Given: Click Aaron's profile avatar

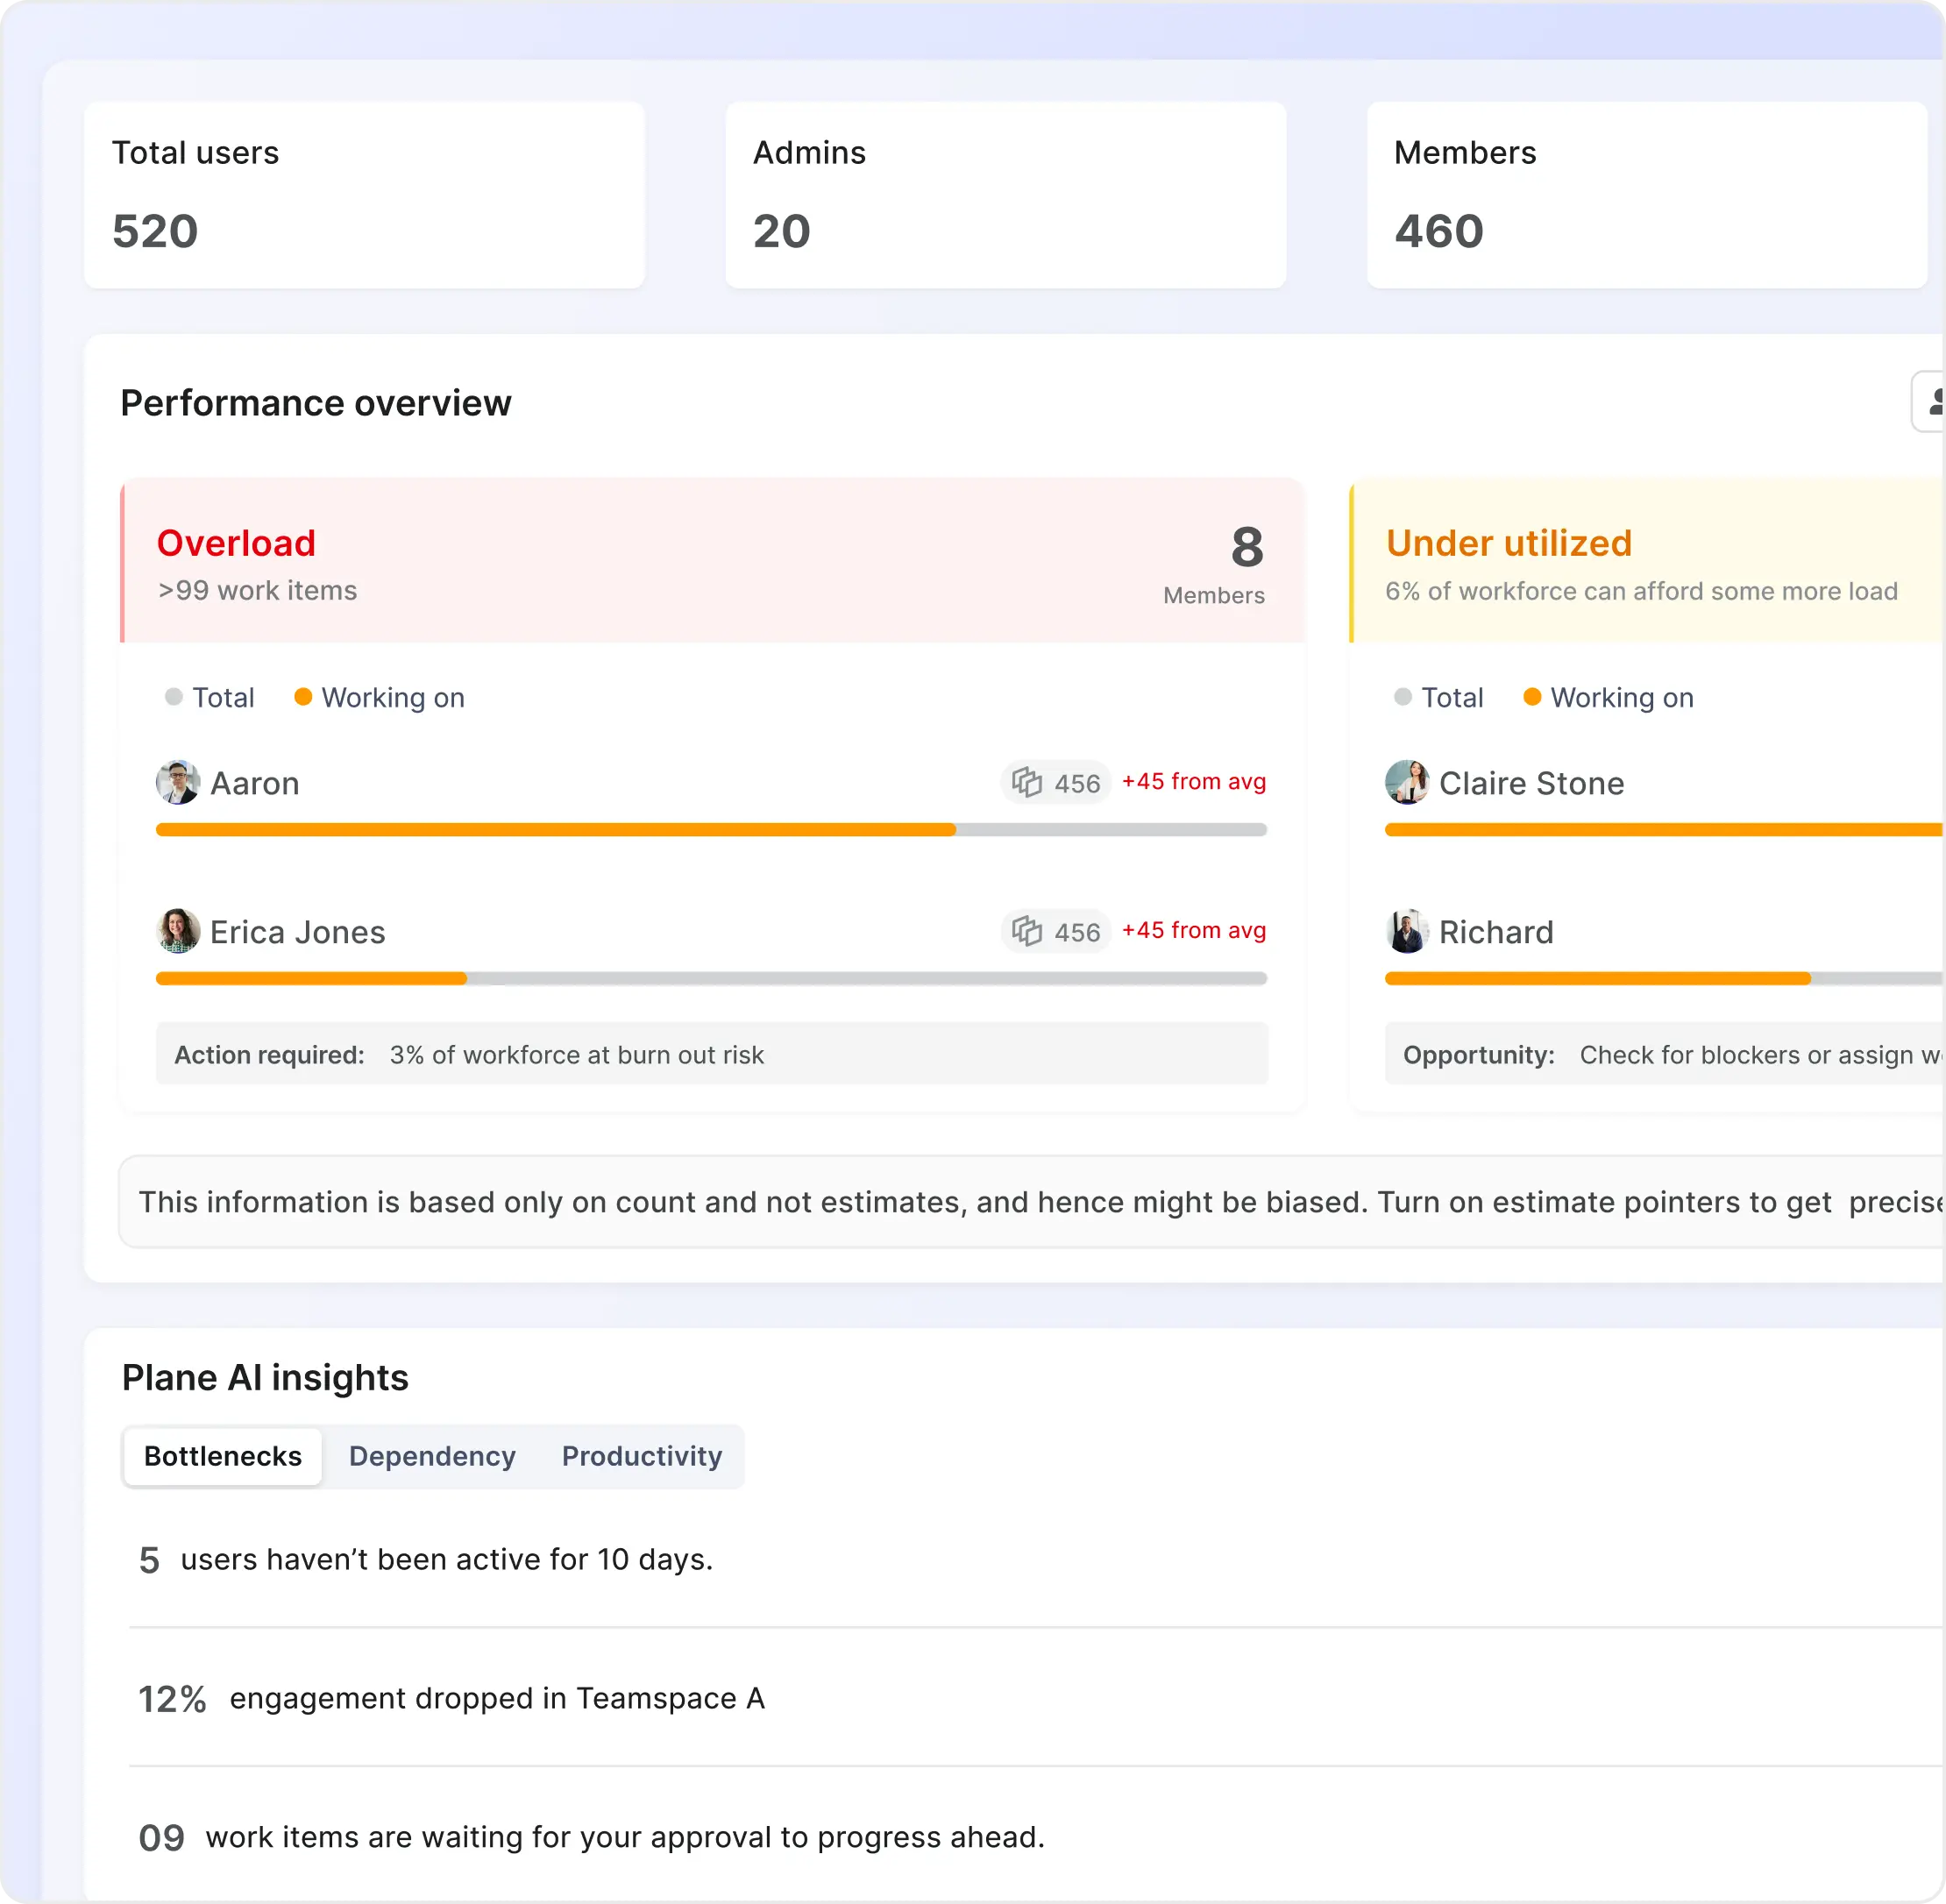Looking at the screenshot, I should click(x=178, y=782).
